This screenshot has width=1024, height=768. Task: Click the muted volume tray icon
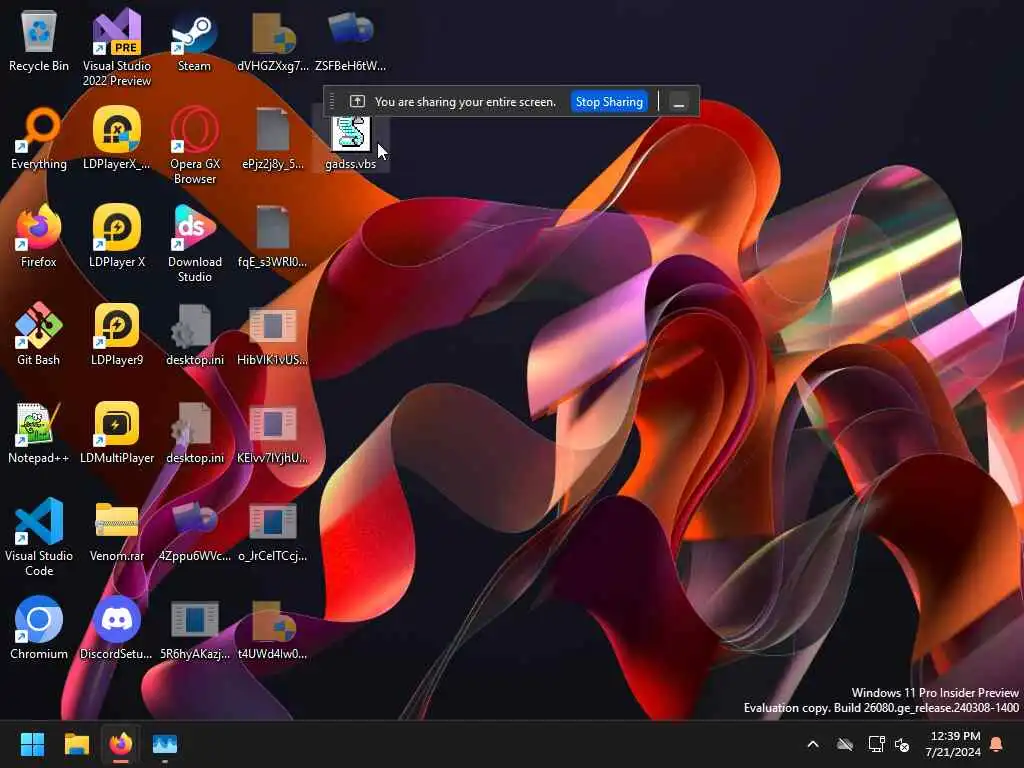pyautogui.click(x=902, y=744)
